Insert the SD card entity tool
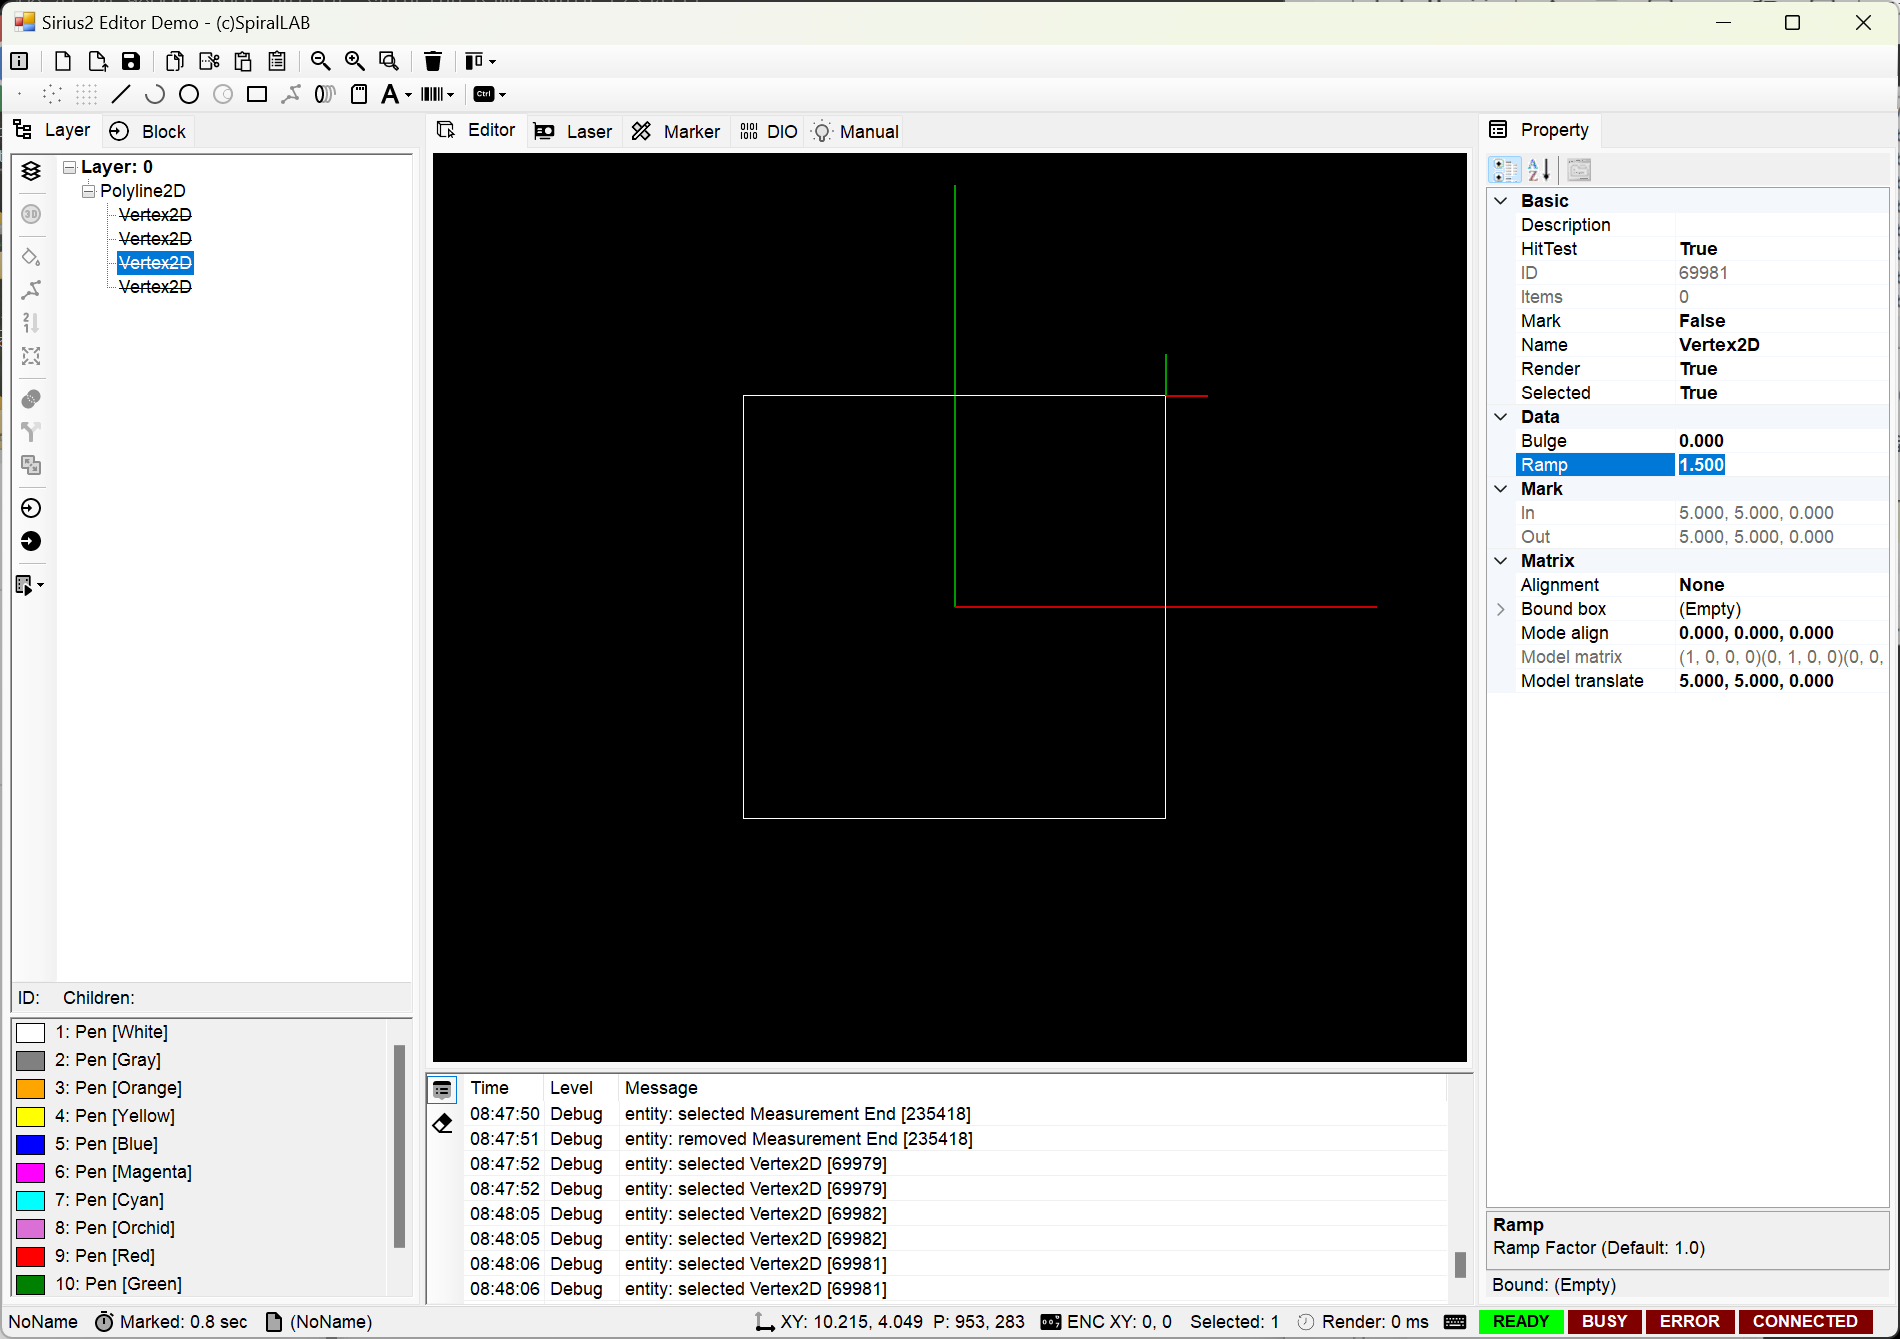Viewport: 1900px width, 1339px height. coord(359,94)
